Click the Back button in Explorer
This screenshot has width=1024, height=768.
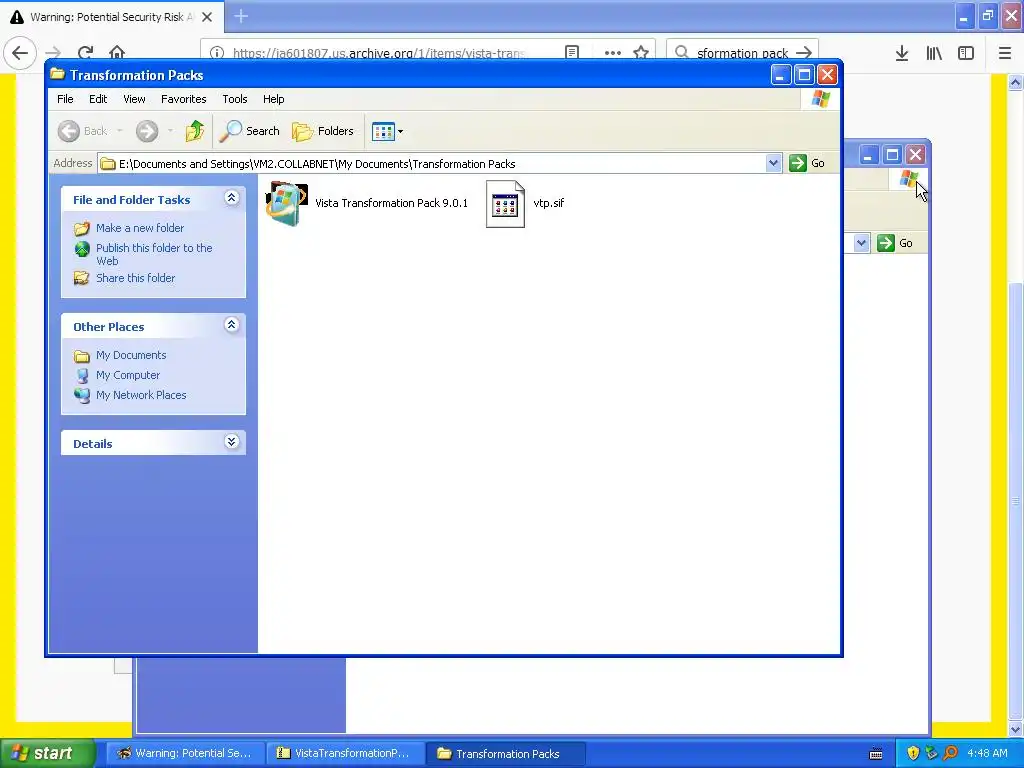(x=82, y=131)
